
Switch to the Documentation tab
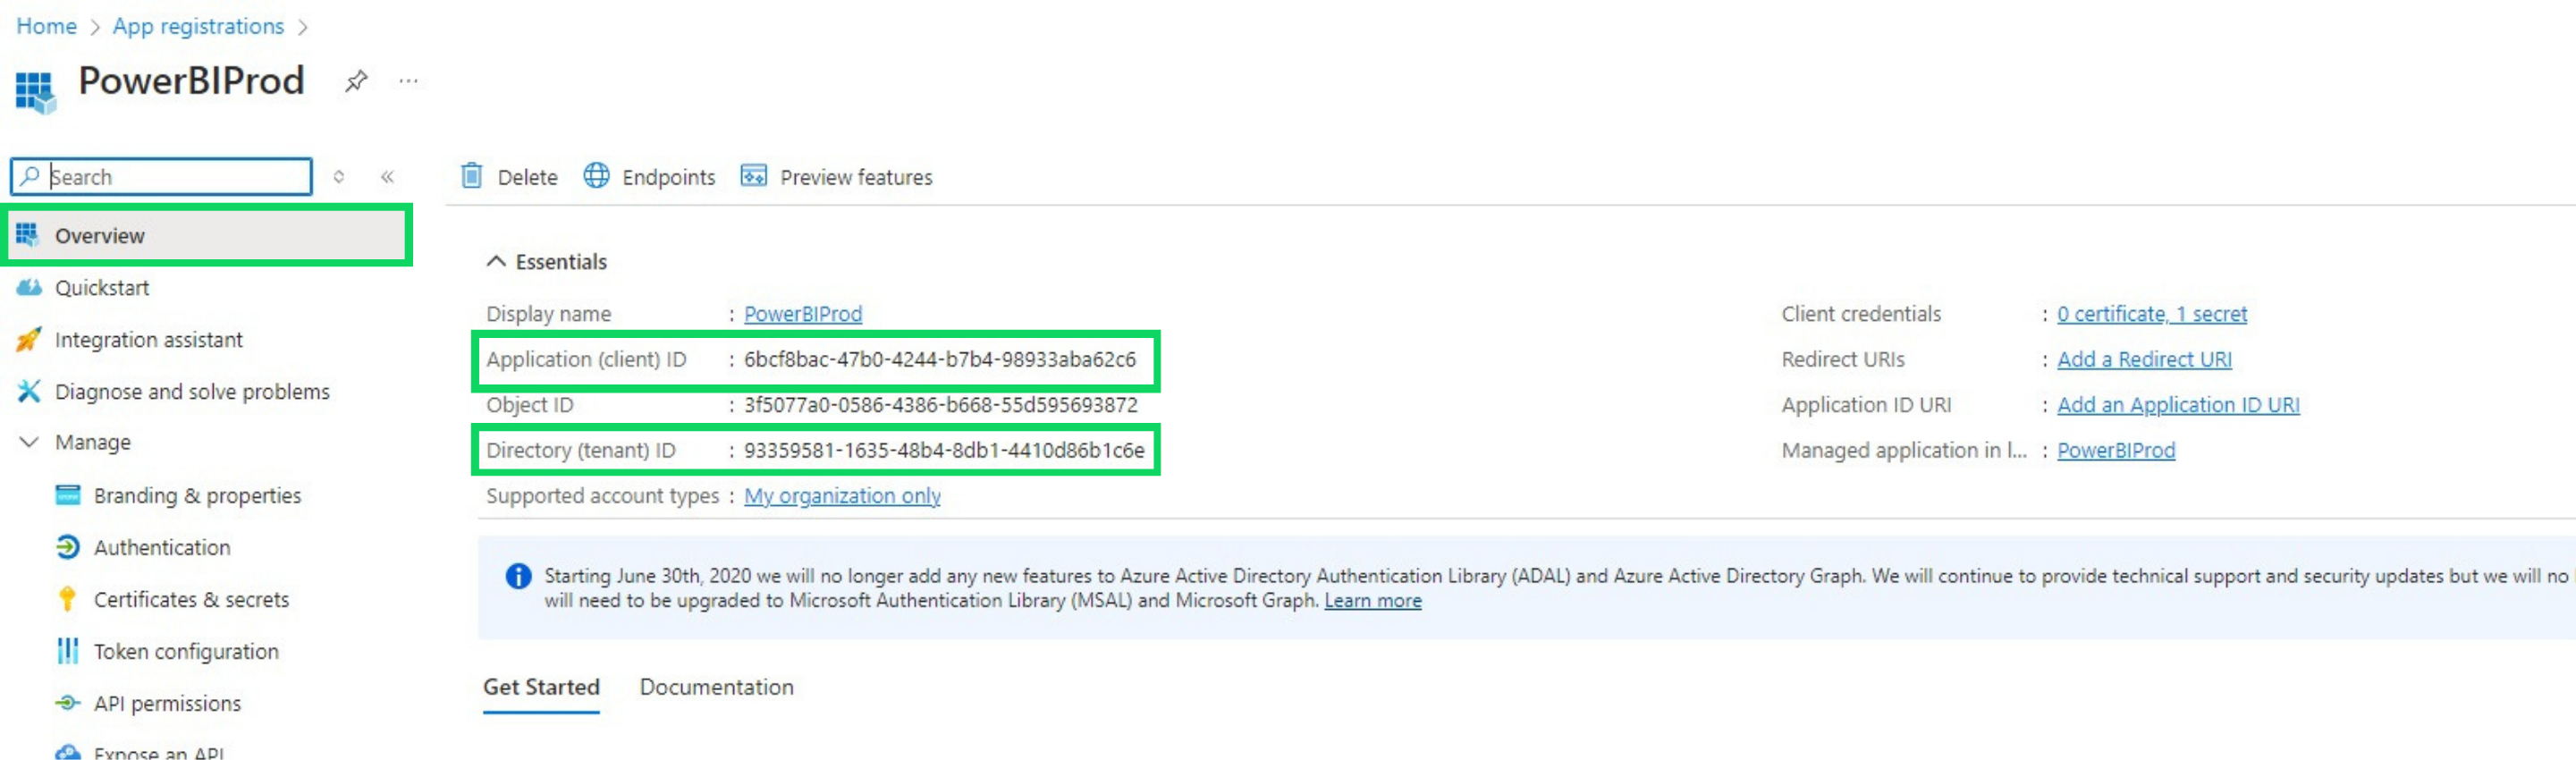[716, 687]
